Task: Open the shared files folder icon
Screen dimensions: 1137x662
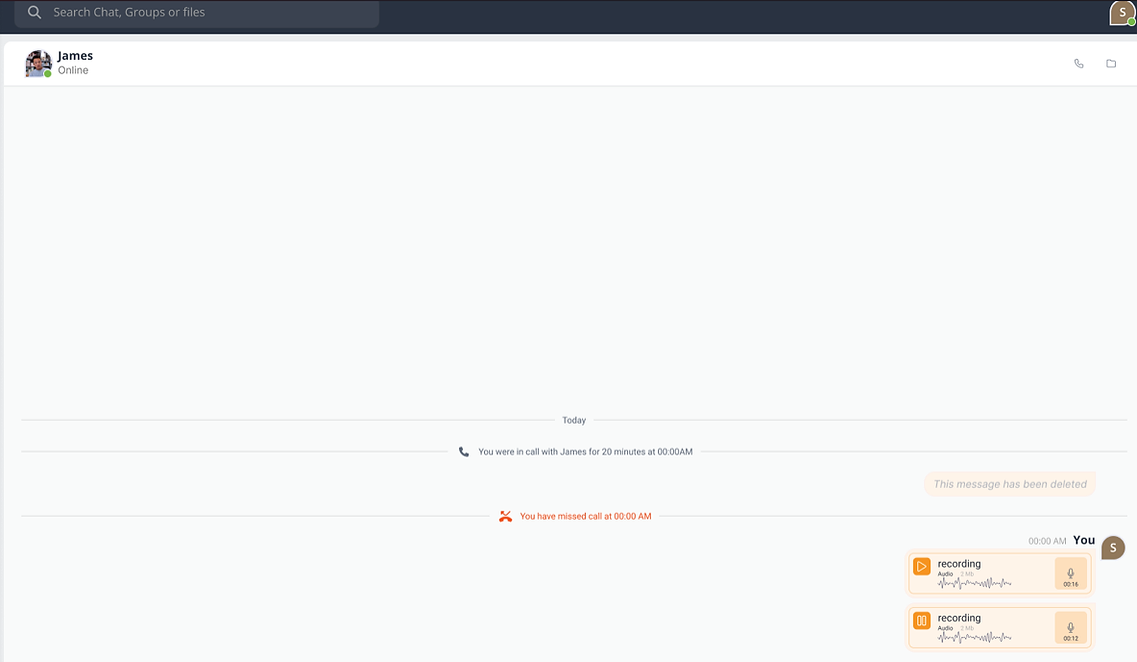Action: pyautogui.click(x=1111, y=64)
